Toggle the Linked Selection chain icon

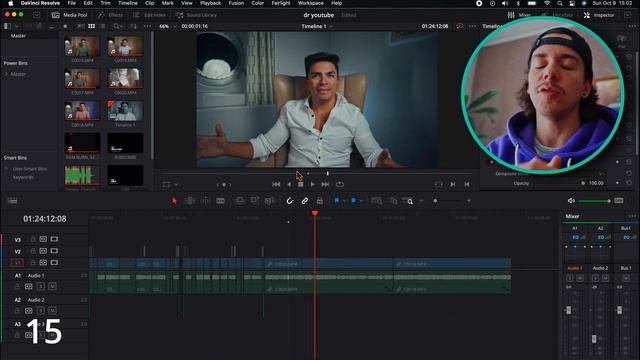tap(304, 201)
